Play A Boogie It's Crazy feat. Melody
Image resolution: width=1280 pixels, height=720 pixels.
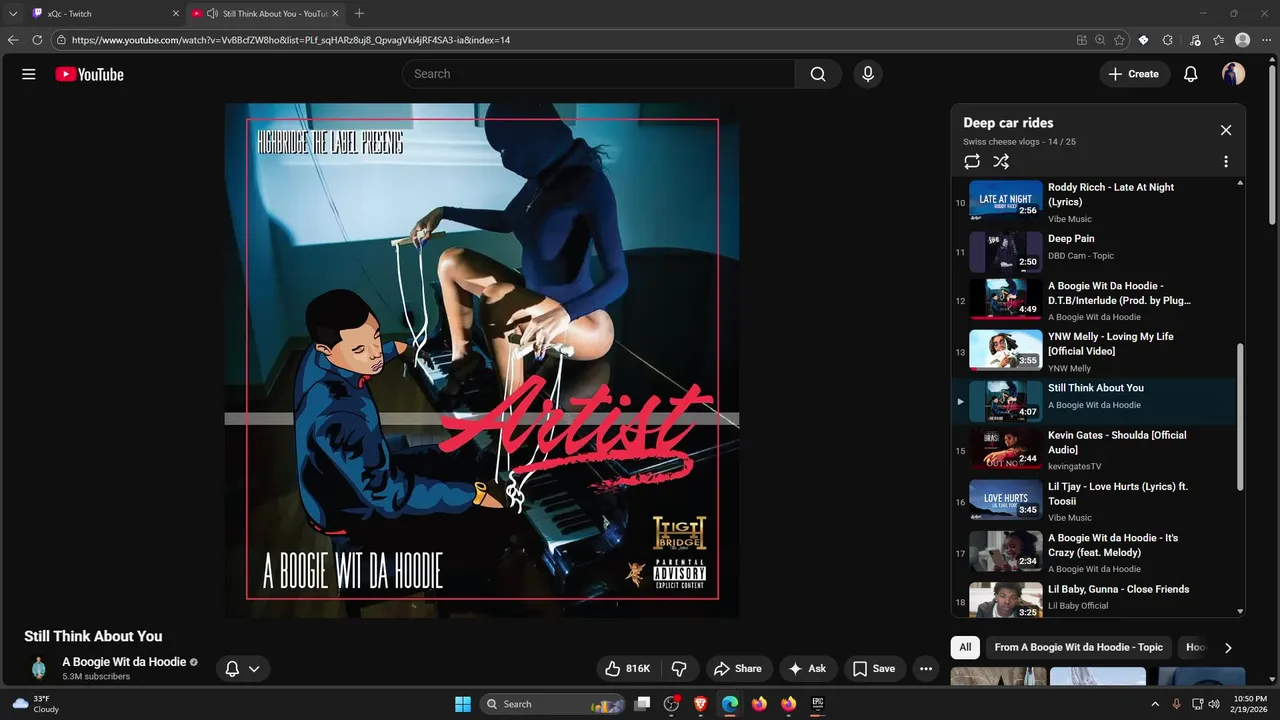[1095, 553]
